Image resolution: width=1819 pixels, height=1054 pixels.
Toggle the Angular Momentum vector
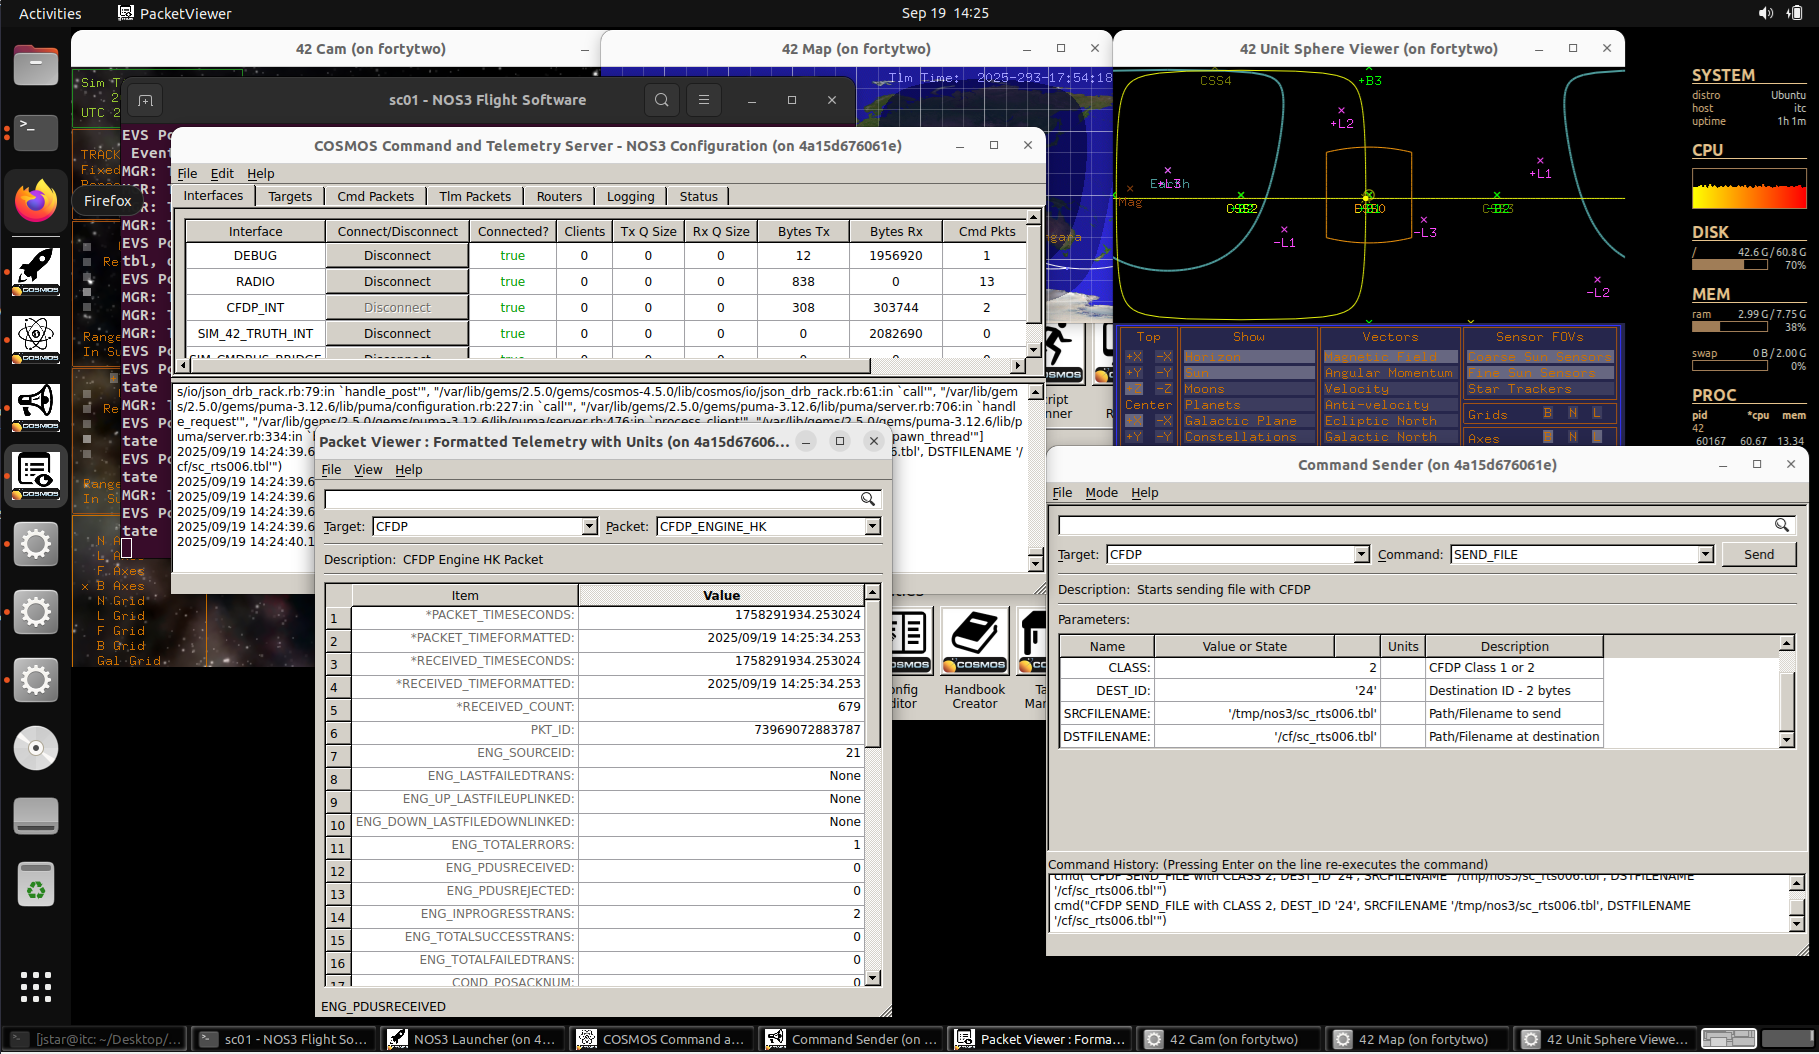point(1390,373)
